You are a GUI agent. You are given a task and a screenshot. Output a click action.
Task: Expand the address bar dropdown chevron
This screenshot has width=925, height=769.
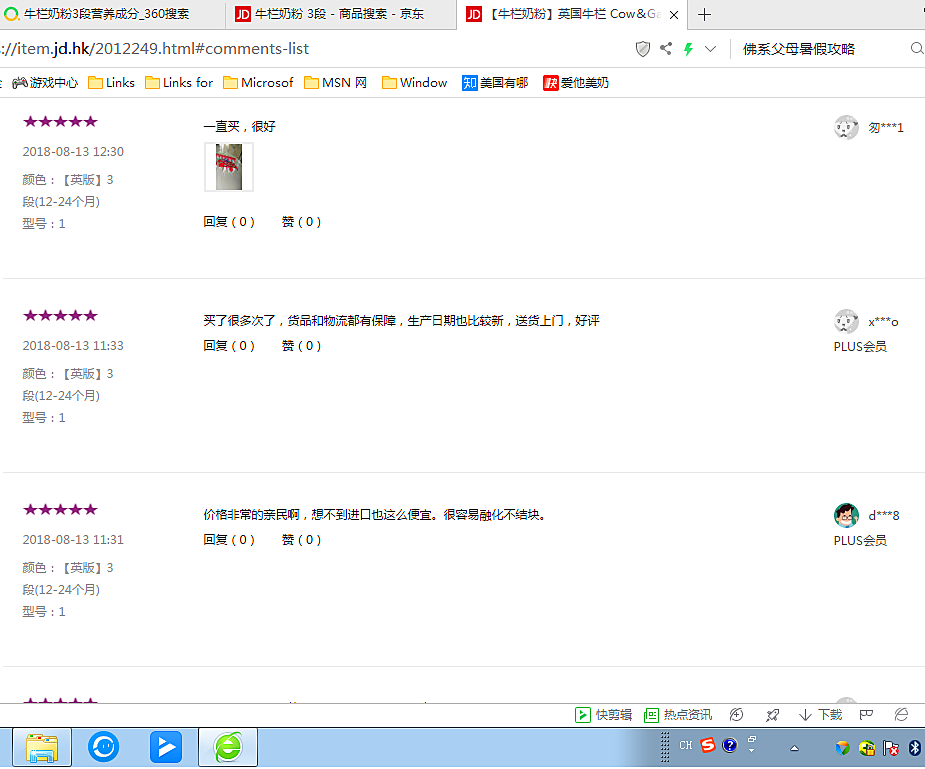point(711,49)
